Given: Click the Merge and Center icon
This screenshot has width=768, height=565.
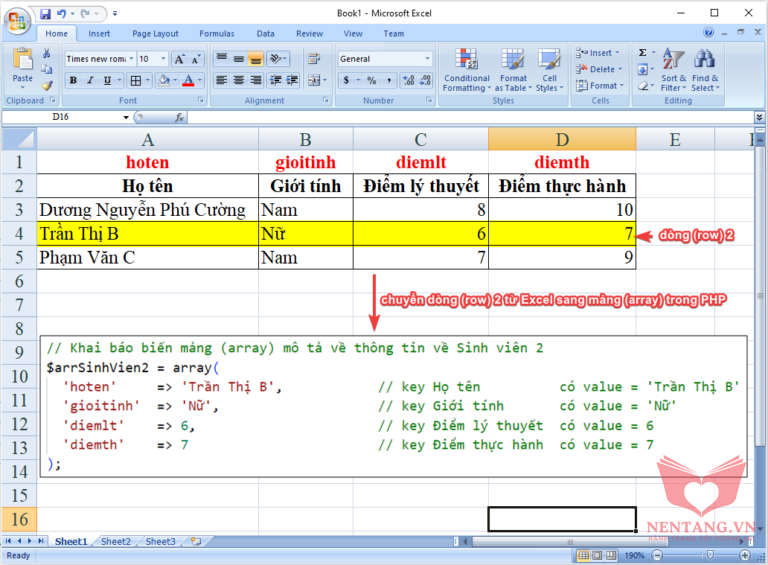Looking at the screenshot, I should tap(314, 80).
